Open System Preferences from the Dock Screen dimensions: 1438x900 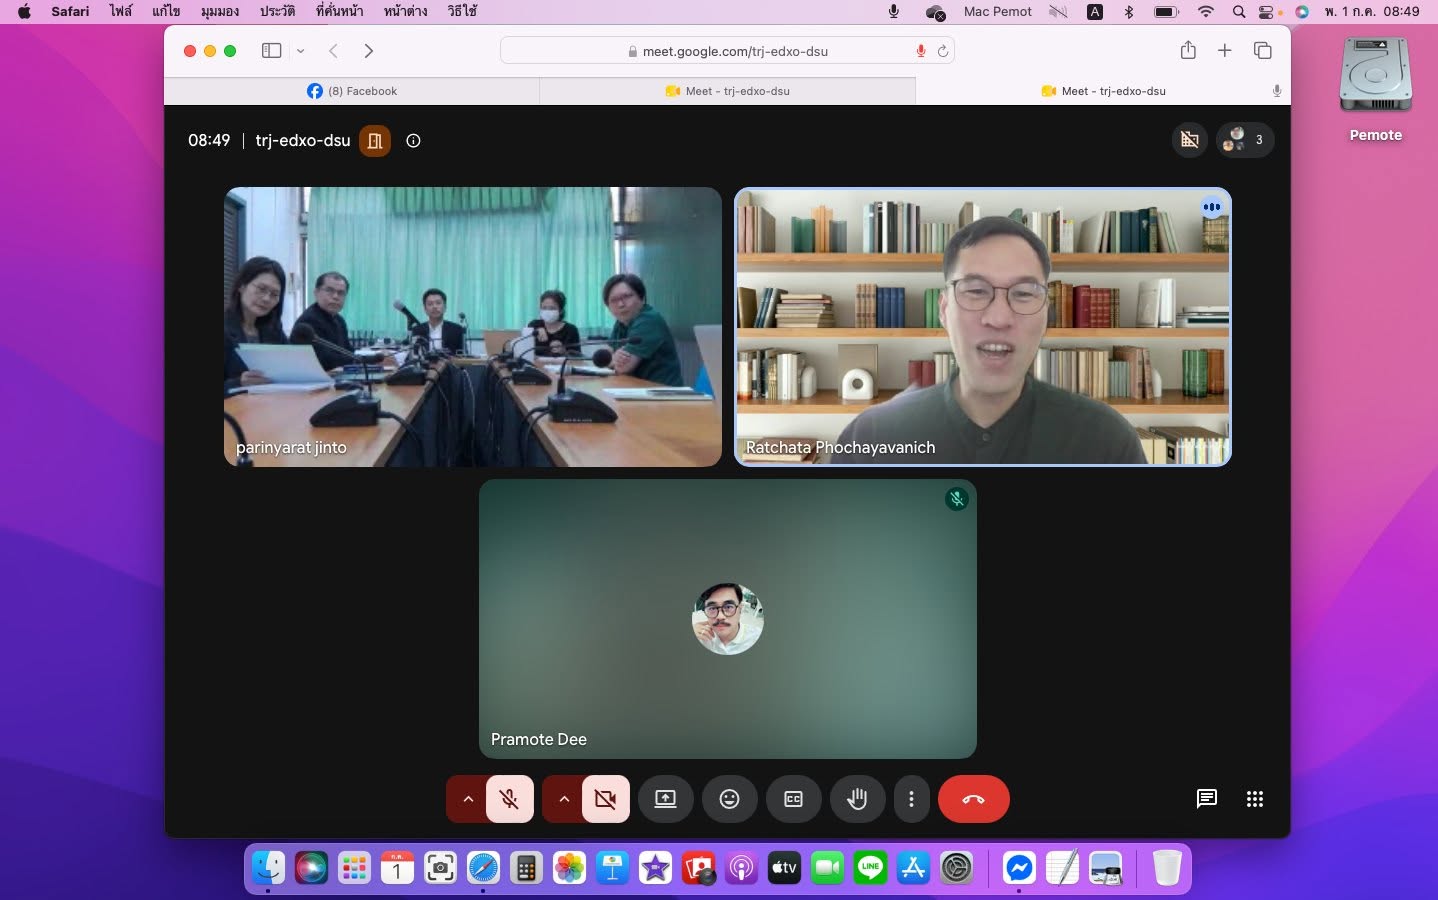tap(956, 867)
